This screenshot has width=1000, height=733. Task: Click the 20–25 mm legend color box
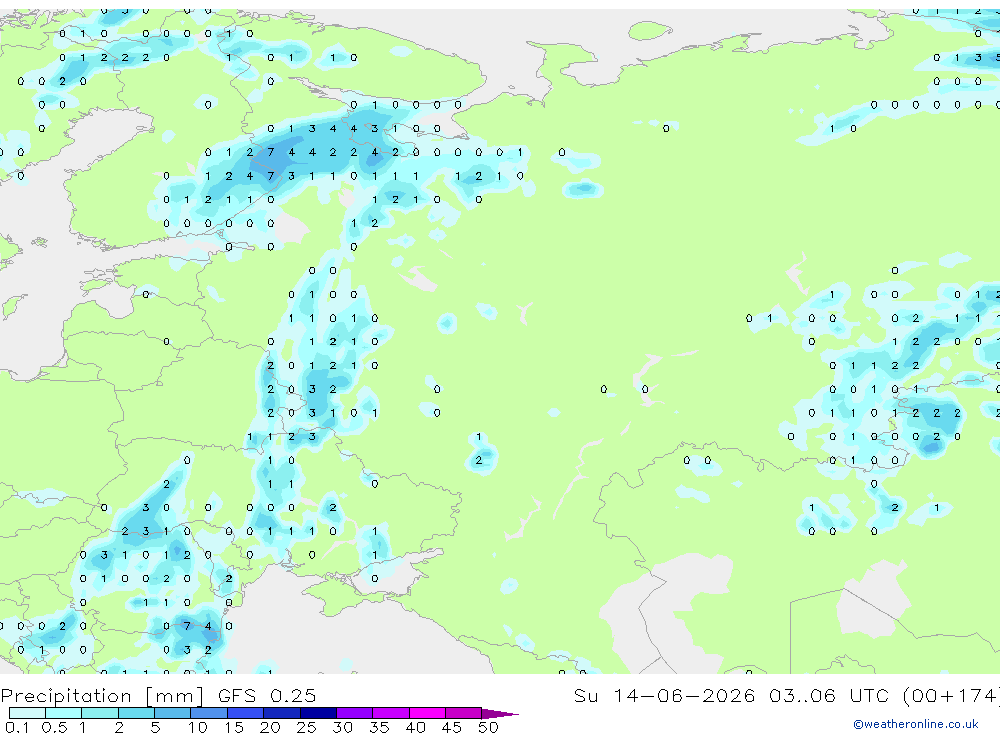pos(282,713)
